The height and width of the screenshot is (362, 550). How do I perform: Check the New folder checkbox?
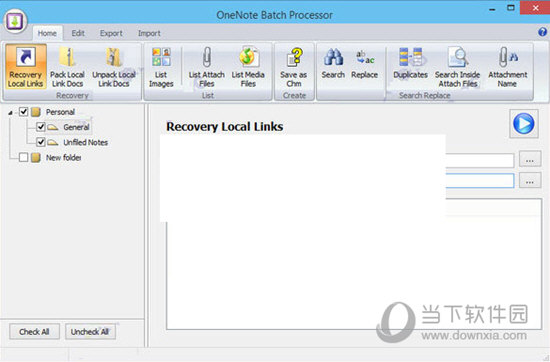[x=24, y=157]
